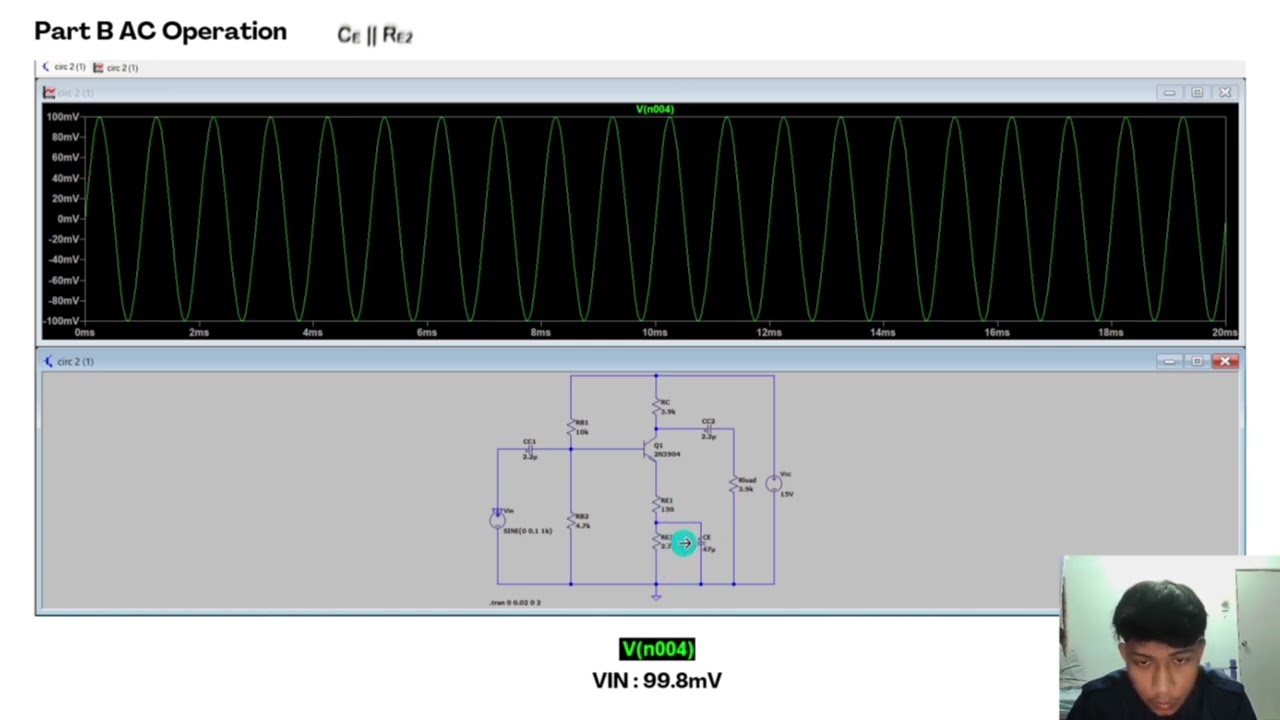
Task: Click the CC2 2.2µ output capacitor
Action: click(x=708, y=429)
